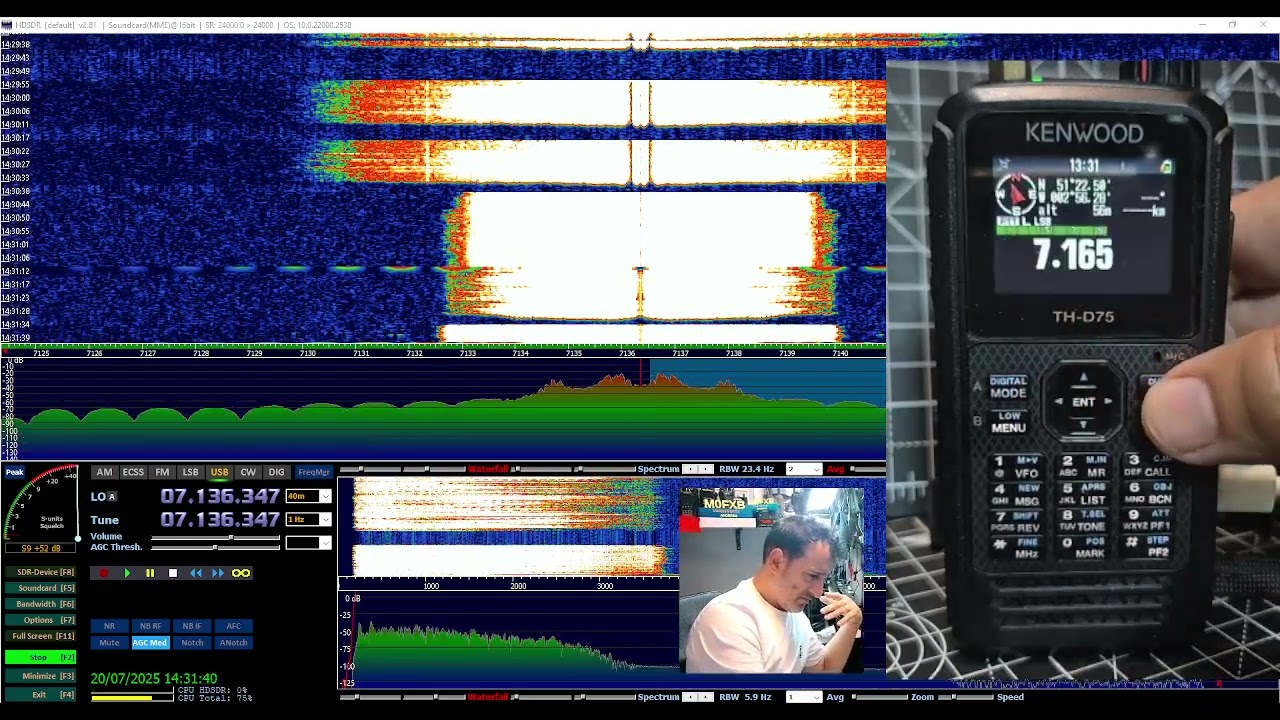Click 7139 on the RF frequency scale
The image size is (1280, 720).
[x=787, y=353]
